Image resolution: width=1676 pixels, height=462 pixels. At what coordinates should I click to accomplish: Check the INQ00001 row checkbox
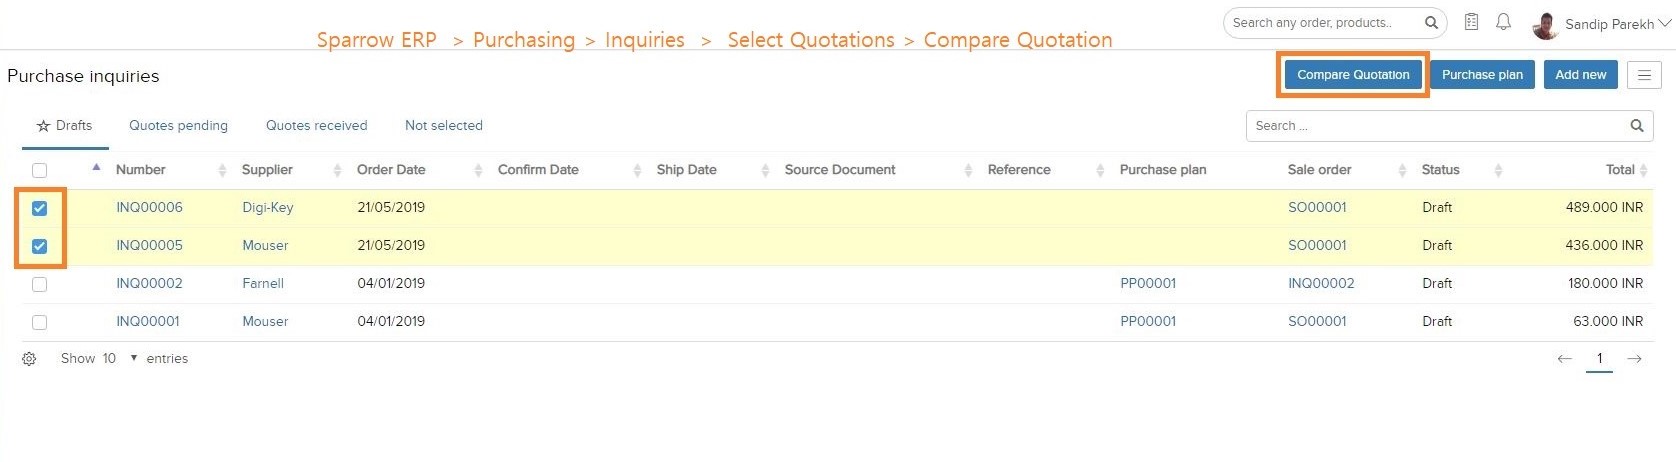click(x=39, y=322)
